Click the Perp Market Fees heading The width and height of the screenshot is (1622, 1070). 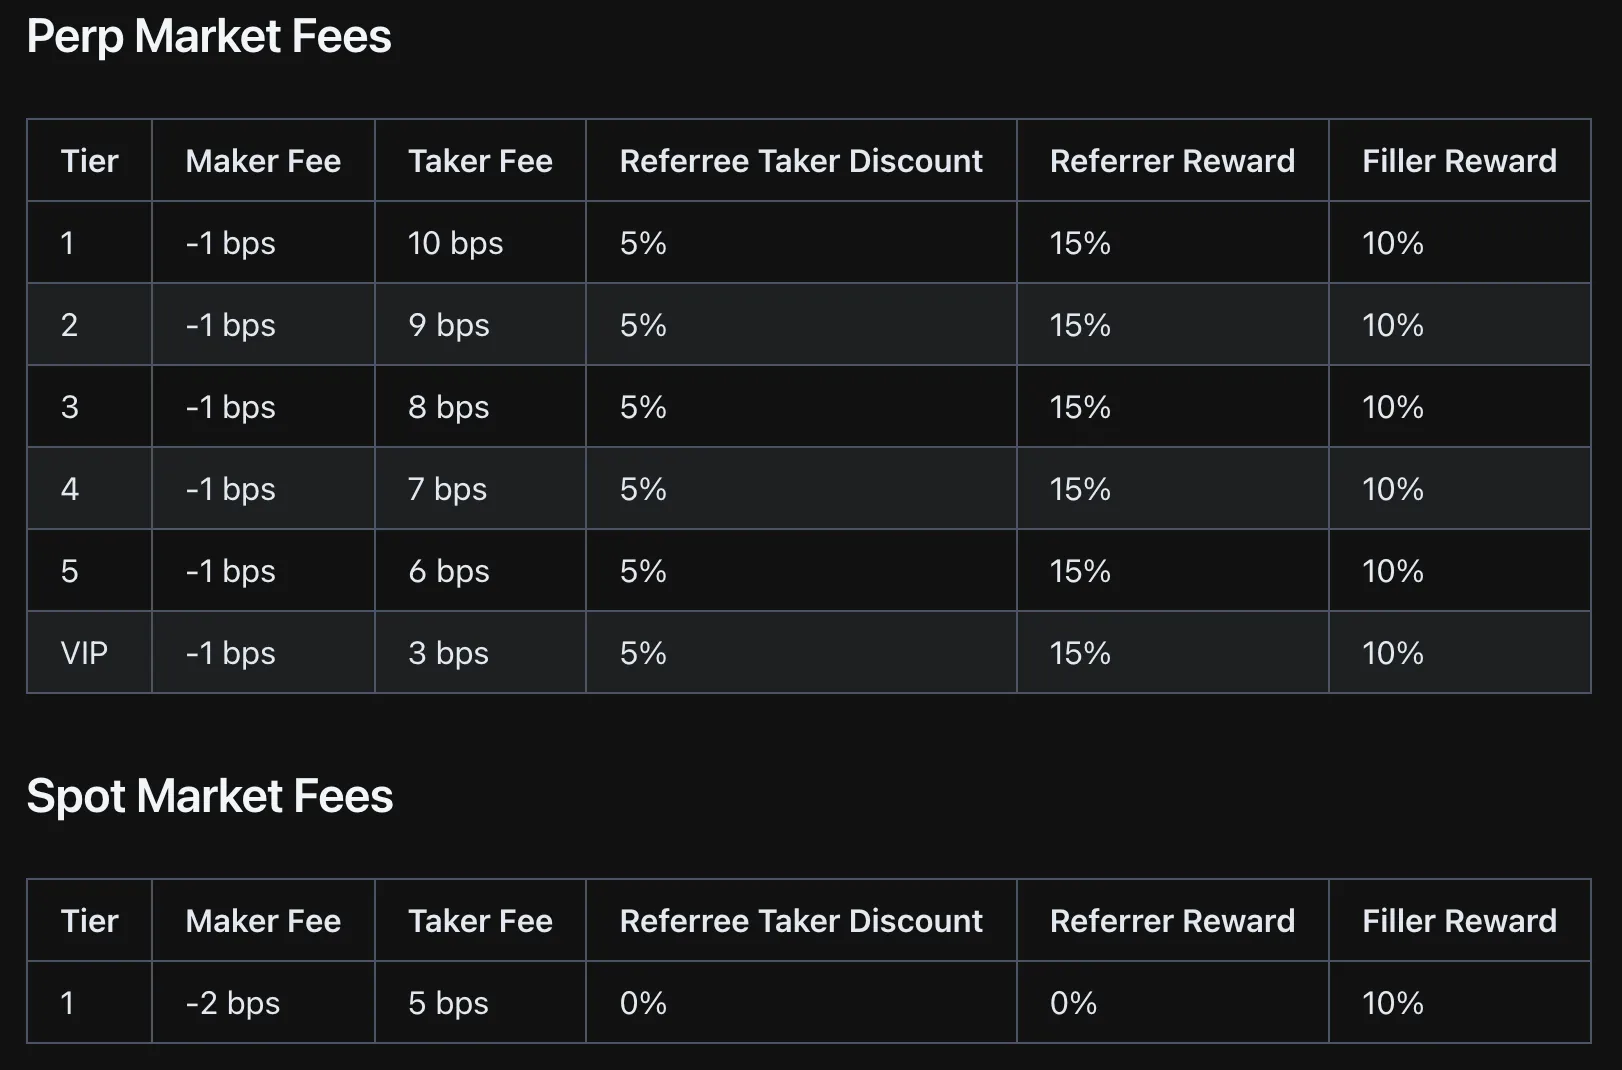208,37
